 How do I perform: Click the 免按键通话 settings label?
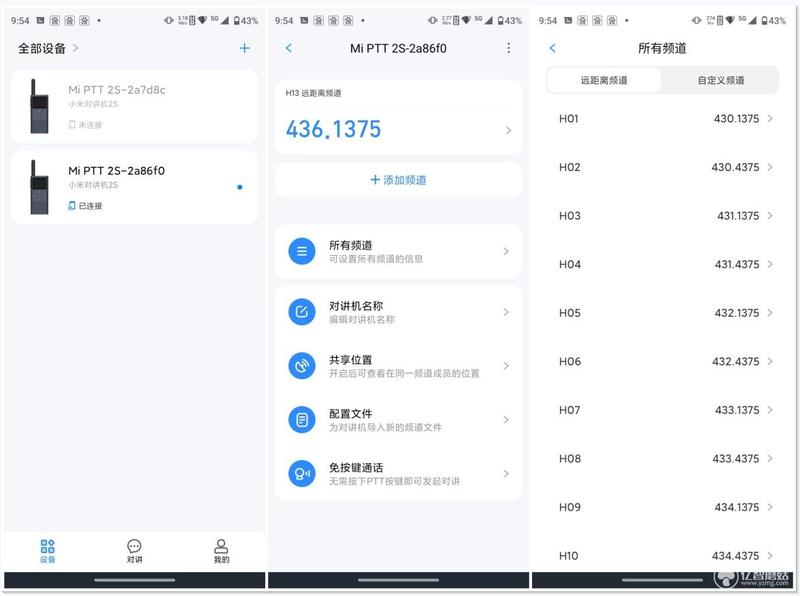356,468
